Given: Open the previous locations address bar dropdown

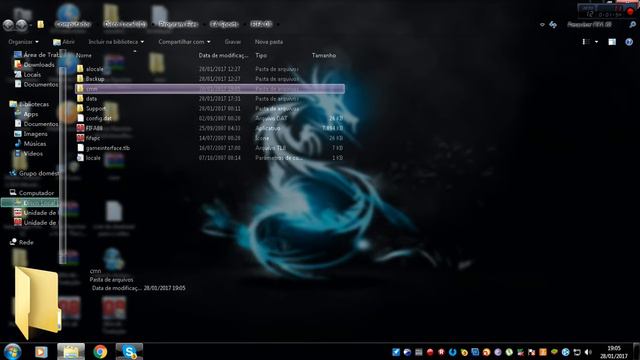Looking at the screenshot, I should click(542, 24).
